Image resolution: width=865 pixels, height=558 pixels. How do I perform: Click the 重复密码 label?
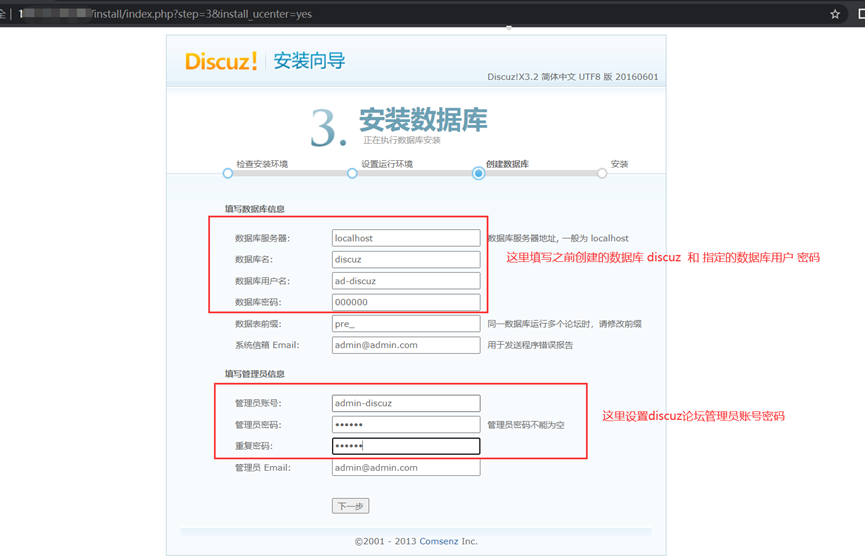coord(254,446)
